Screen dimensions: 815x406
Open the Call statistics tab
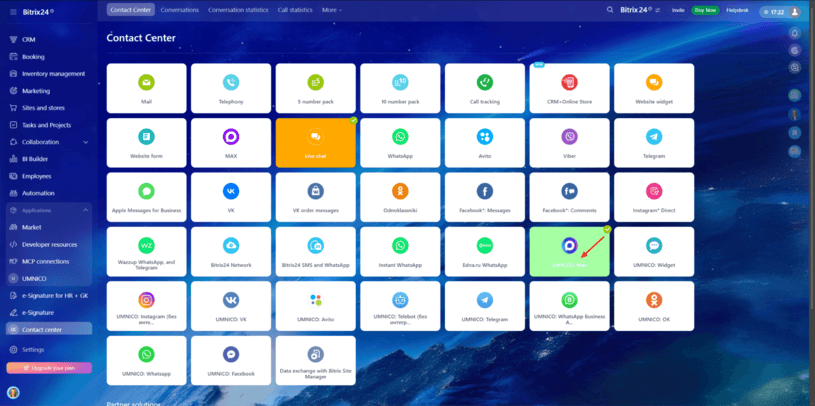click(295, 10)
